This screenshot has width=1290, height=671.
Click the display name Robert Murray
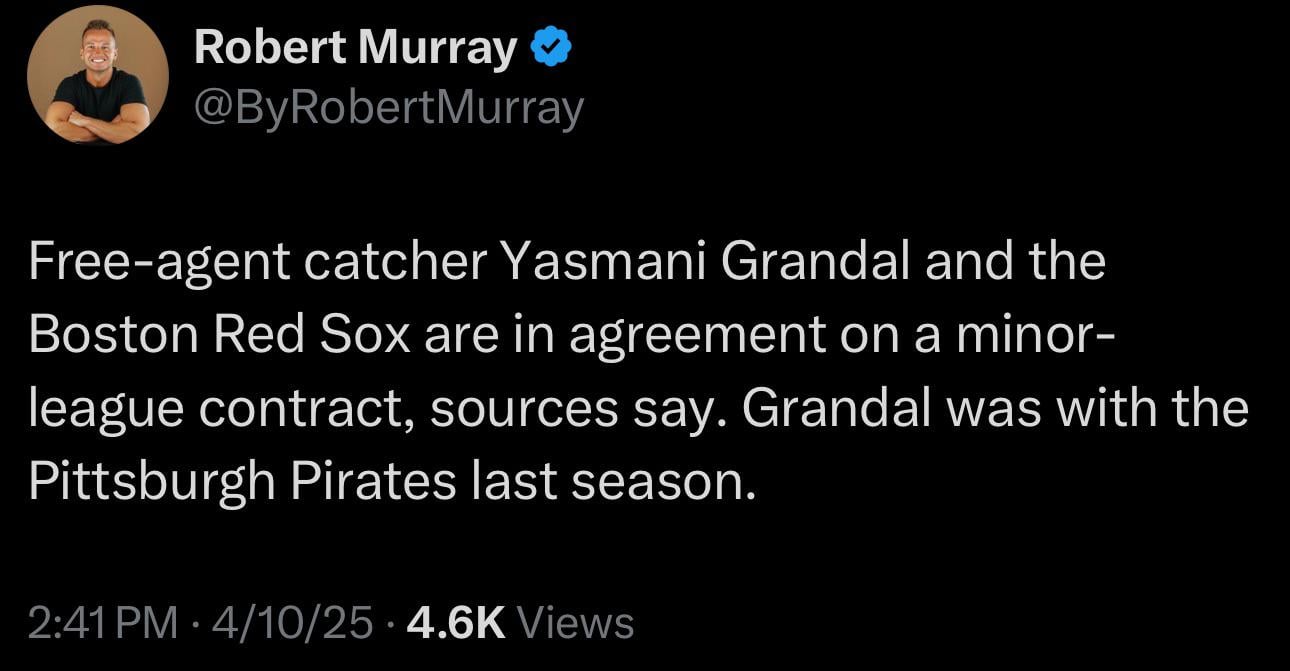[355, 44]
